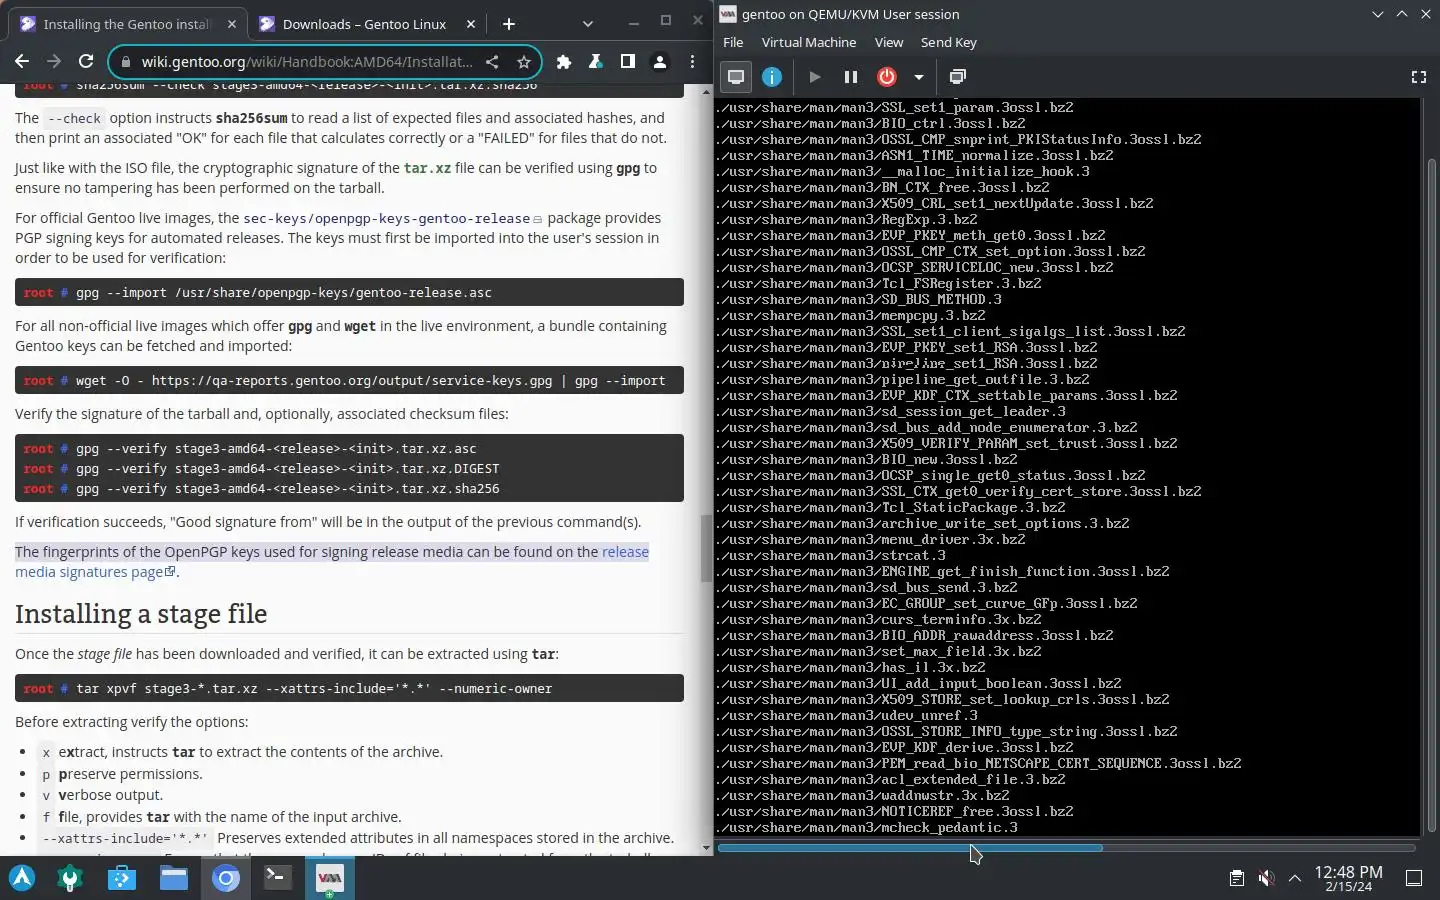Shut down the virtual machine power icon
This screenshot has width=1440, height=900.
tap(887, 77)
